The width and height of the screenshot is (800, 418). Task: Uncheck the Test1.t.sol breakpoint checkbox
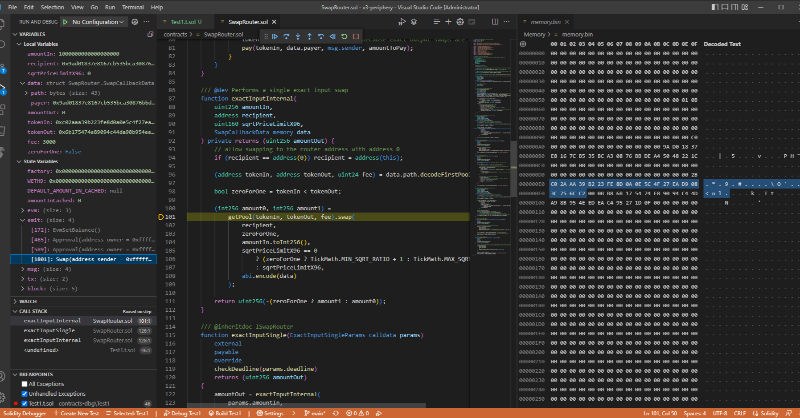click(x=24, y=403)
